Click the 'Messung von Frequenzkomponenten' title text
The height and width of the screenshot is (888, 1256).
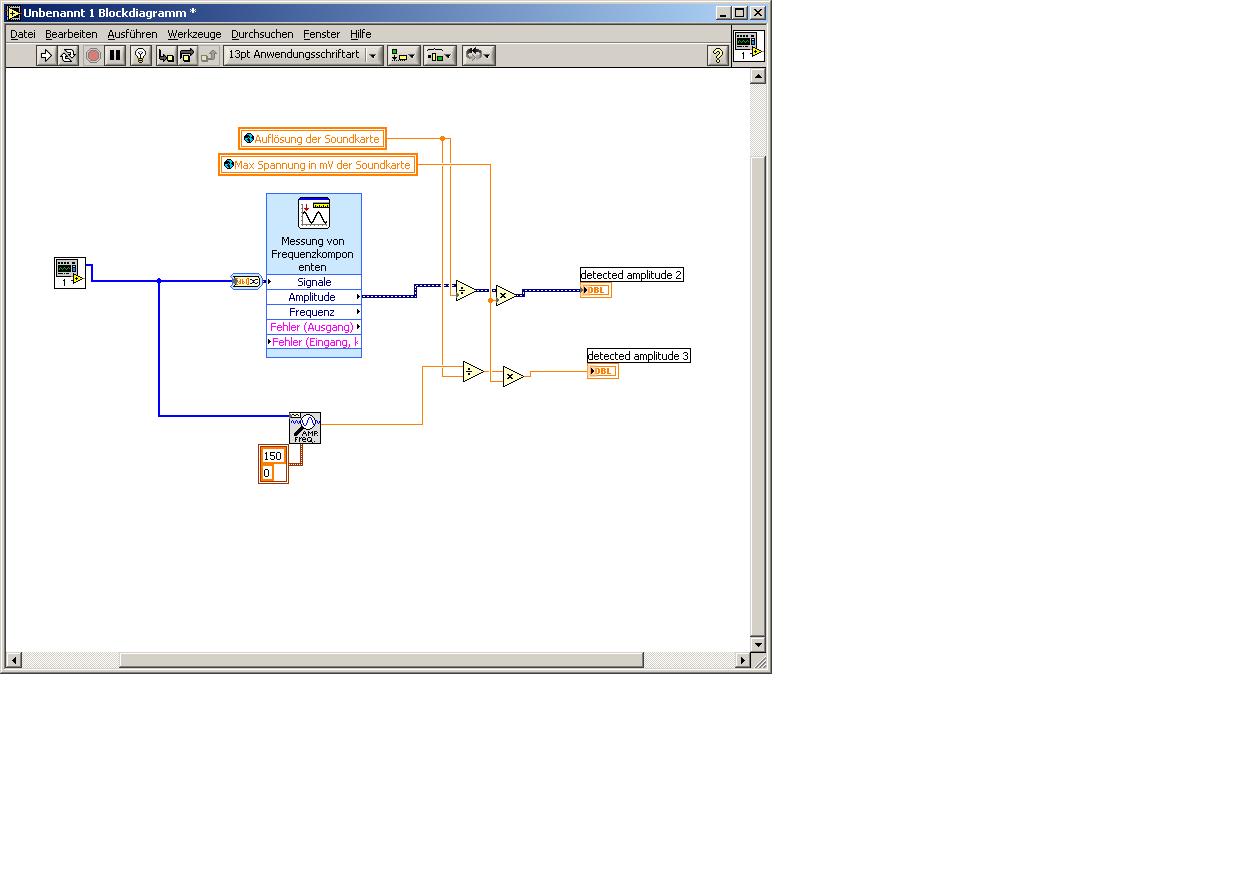[x=312, y=254]
